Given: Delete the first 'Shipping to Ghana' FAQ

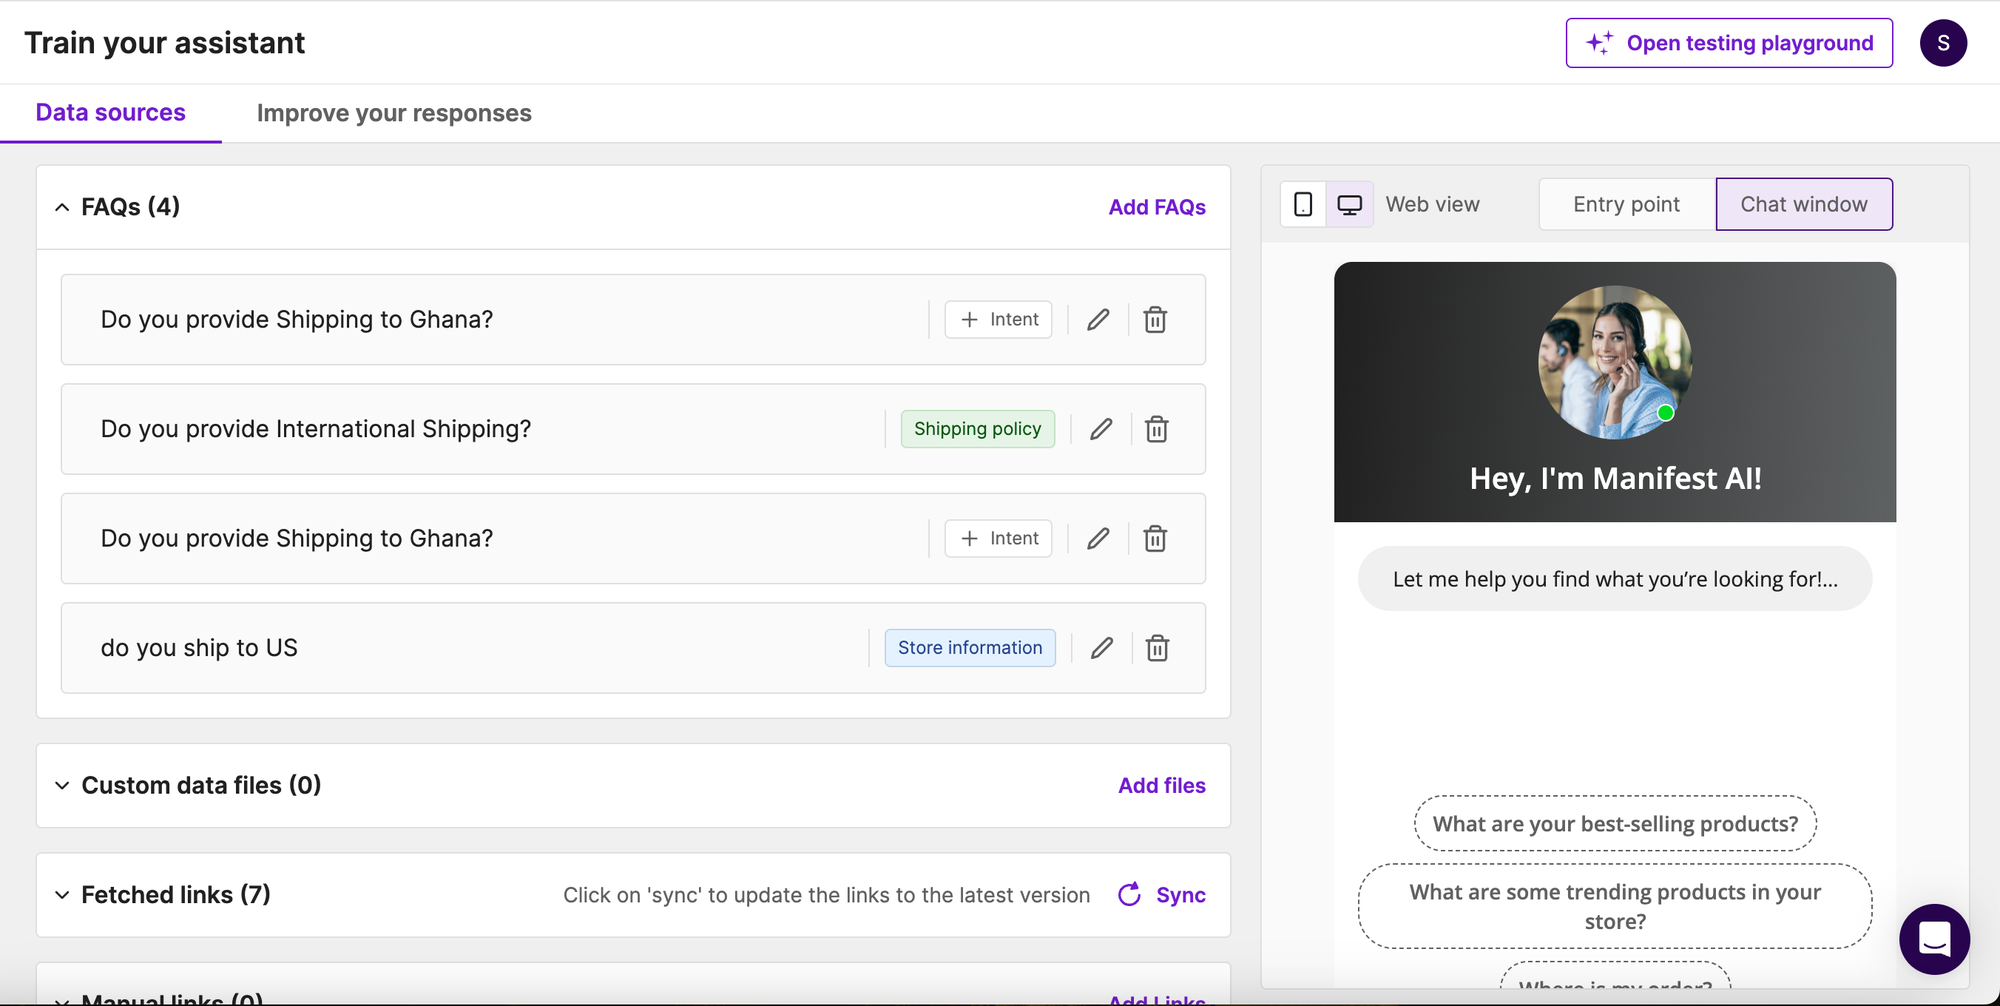Looking at the screenshot, I should click(x=1155, y=320).
